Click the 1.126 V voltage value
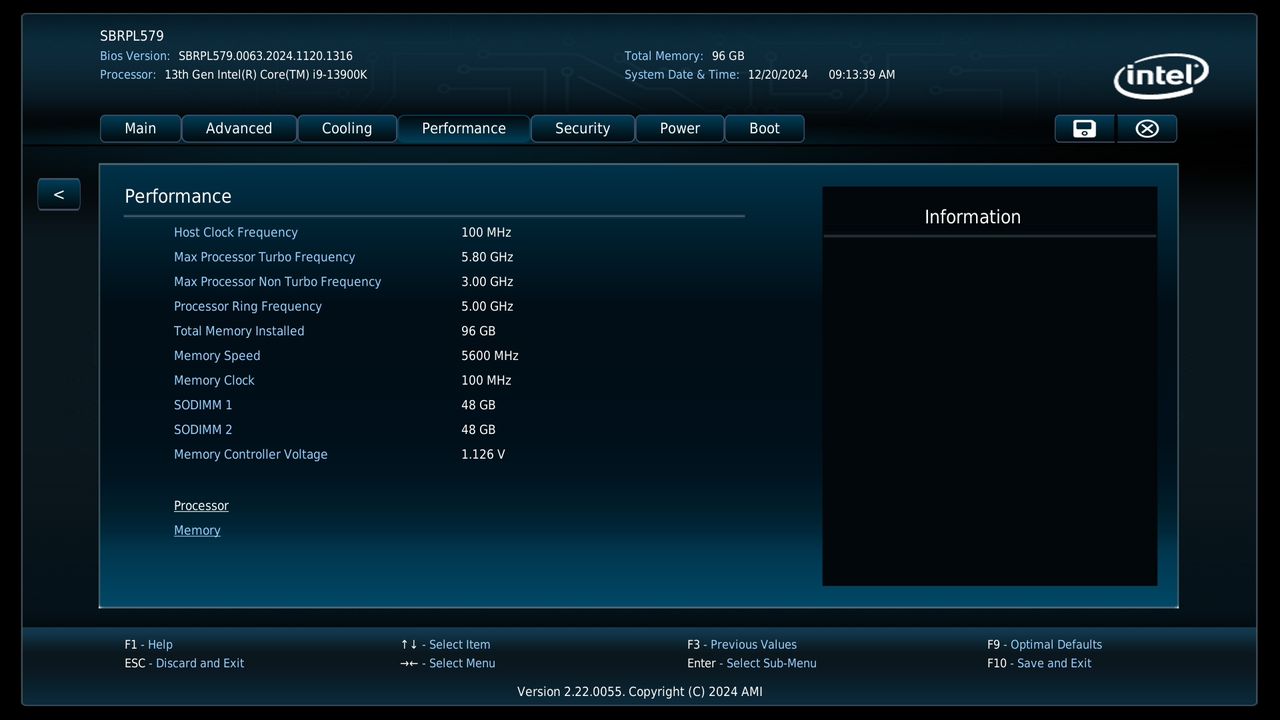Viewport: 1280px width, 720px height. coord(483,454)
